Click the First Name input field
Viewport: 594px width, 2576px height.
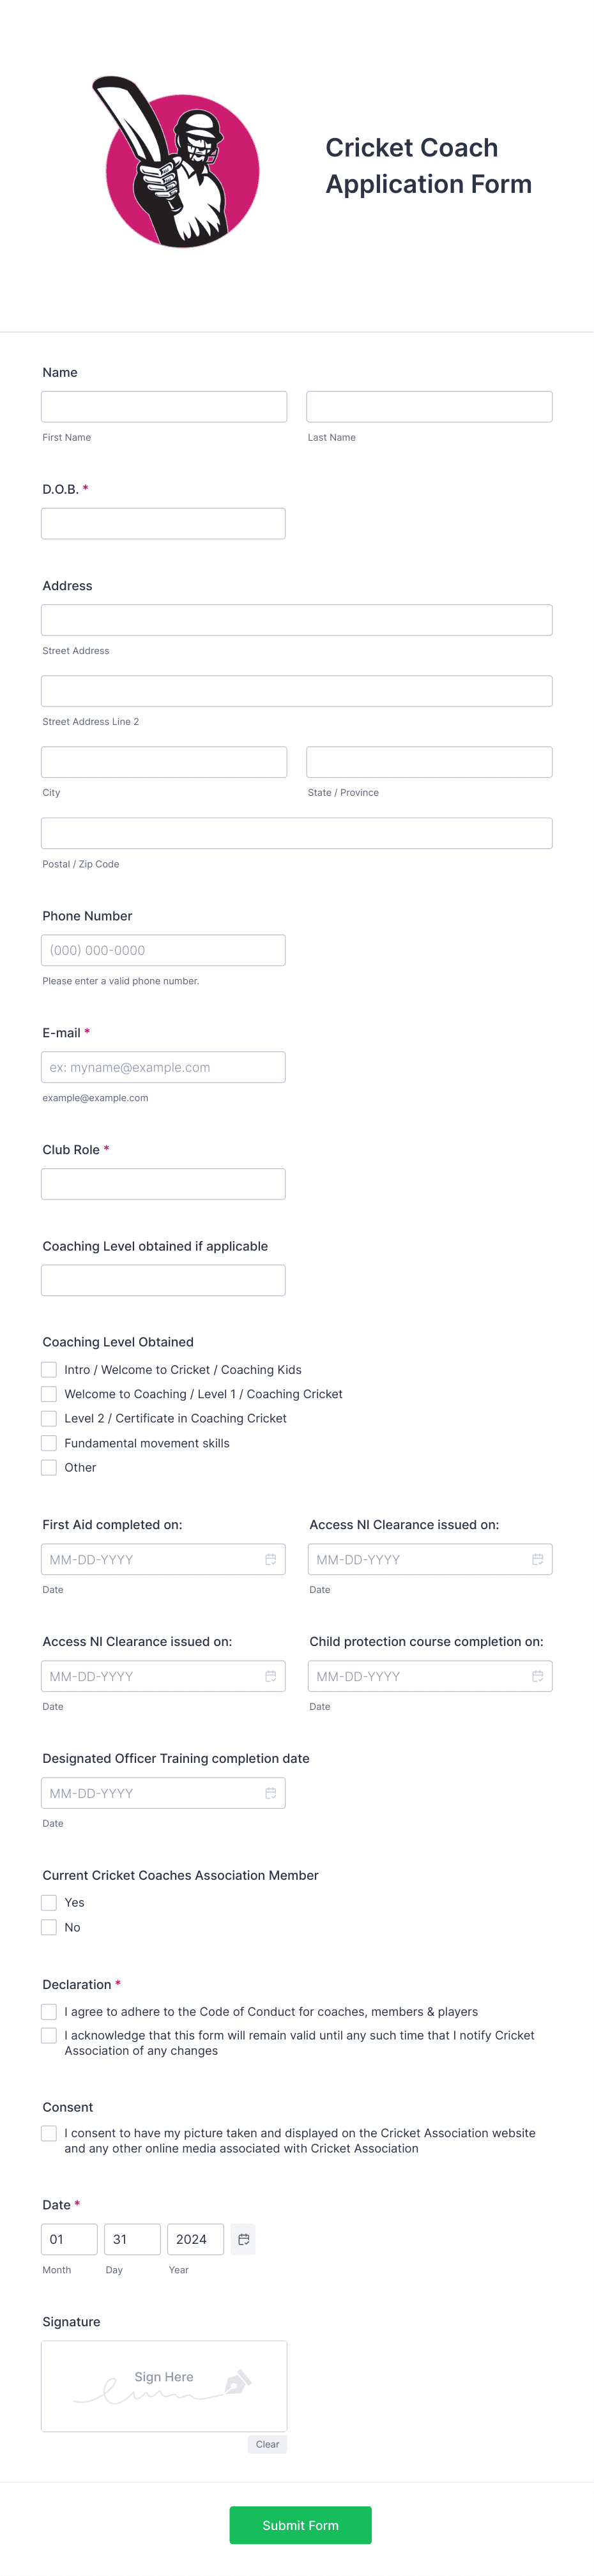(x=163, y=406)
